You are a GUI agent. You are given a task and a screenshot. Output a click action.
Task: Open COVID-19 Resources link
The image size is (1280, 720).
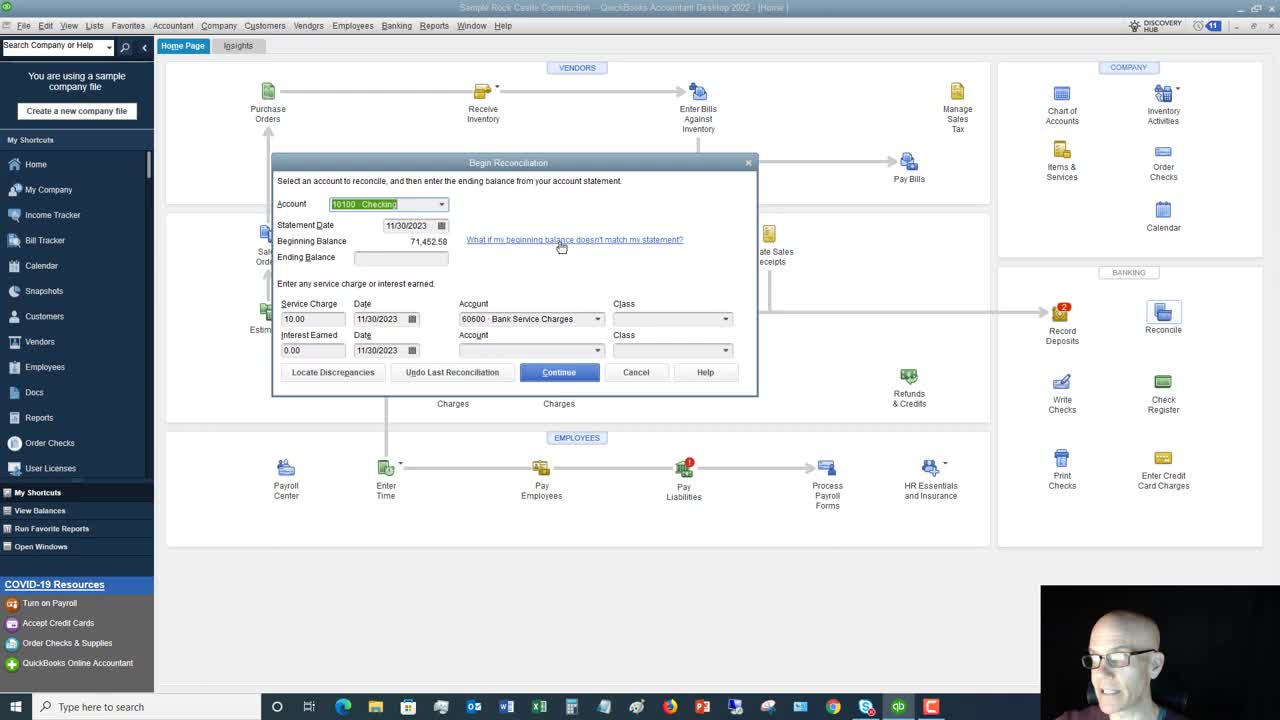54,585
